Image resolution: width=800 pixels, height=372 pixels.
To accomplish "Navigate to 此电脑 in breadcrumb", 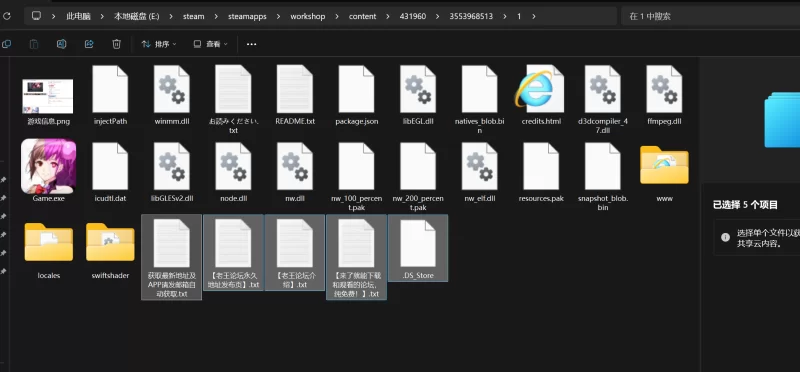I will click(x=78, y=16).
